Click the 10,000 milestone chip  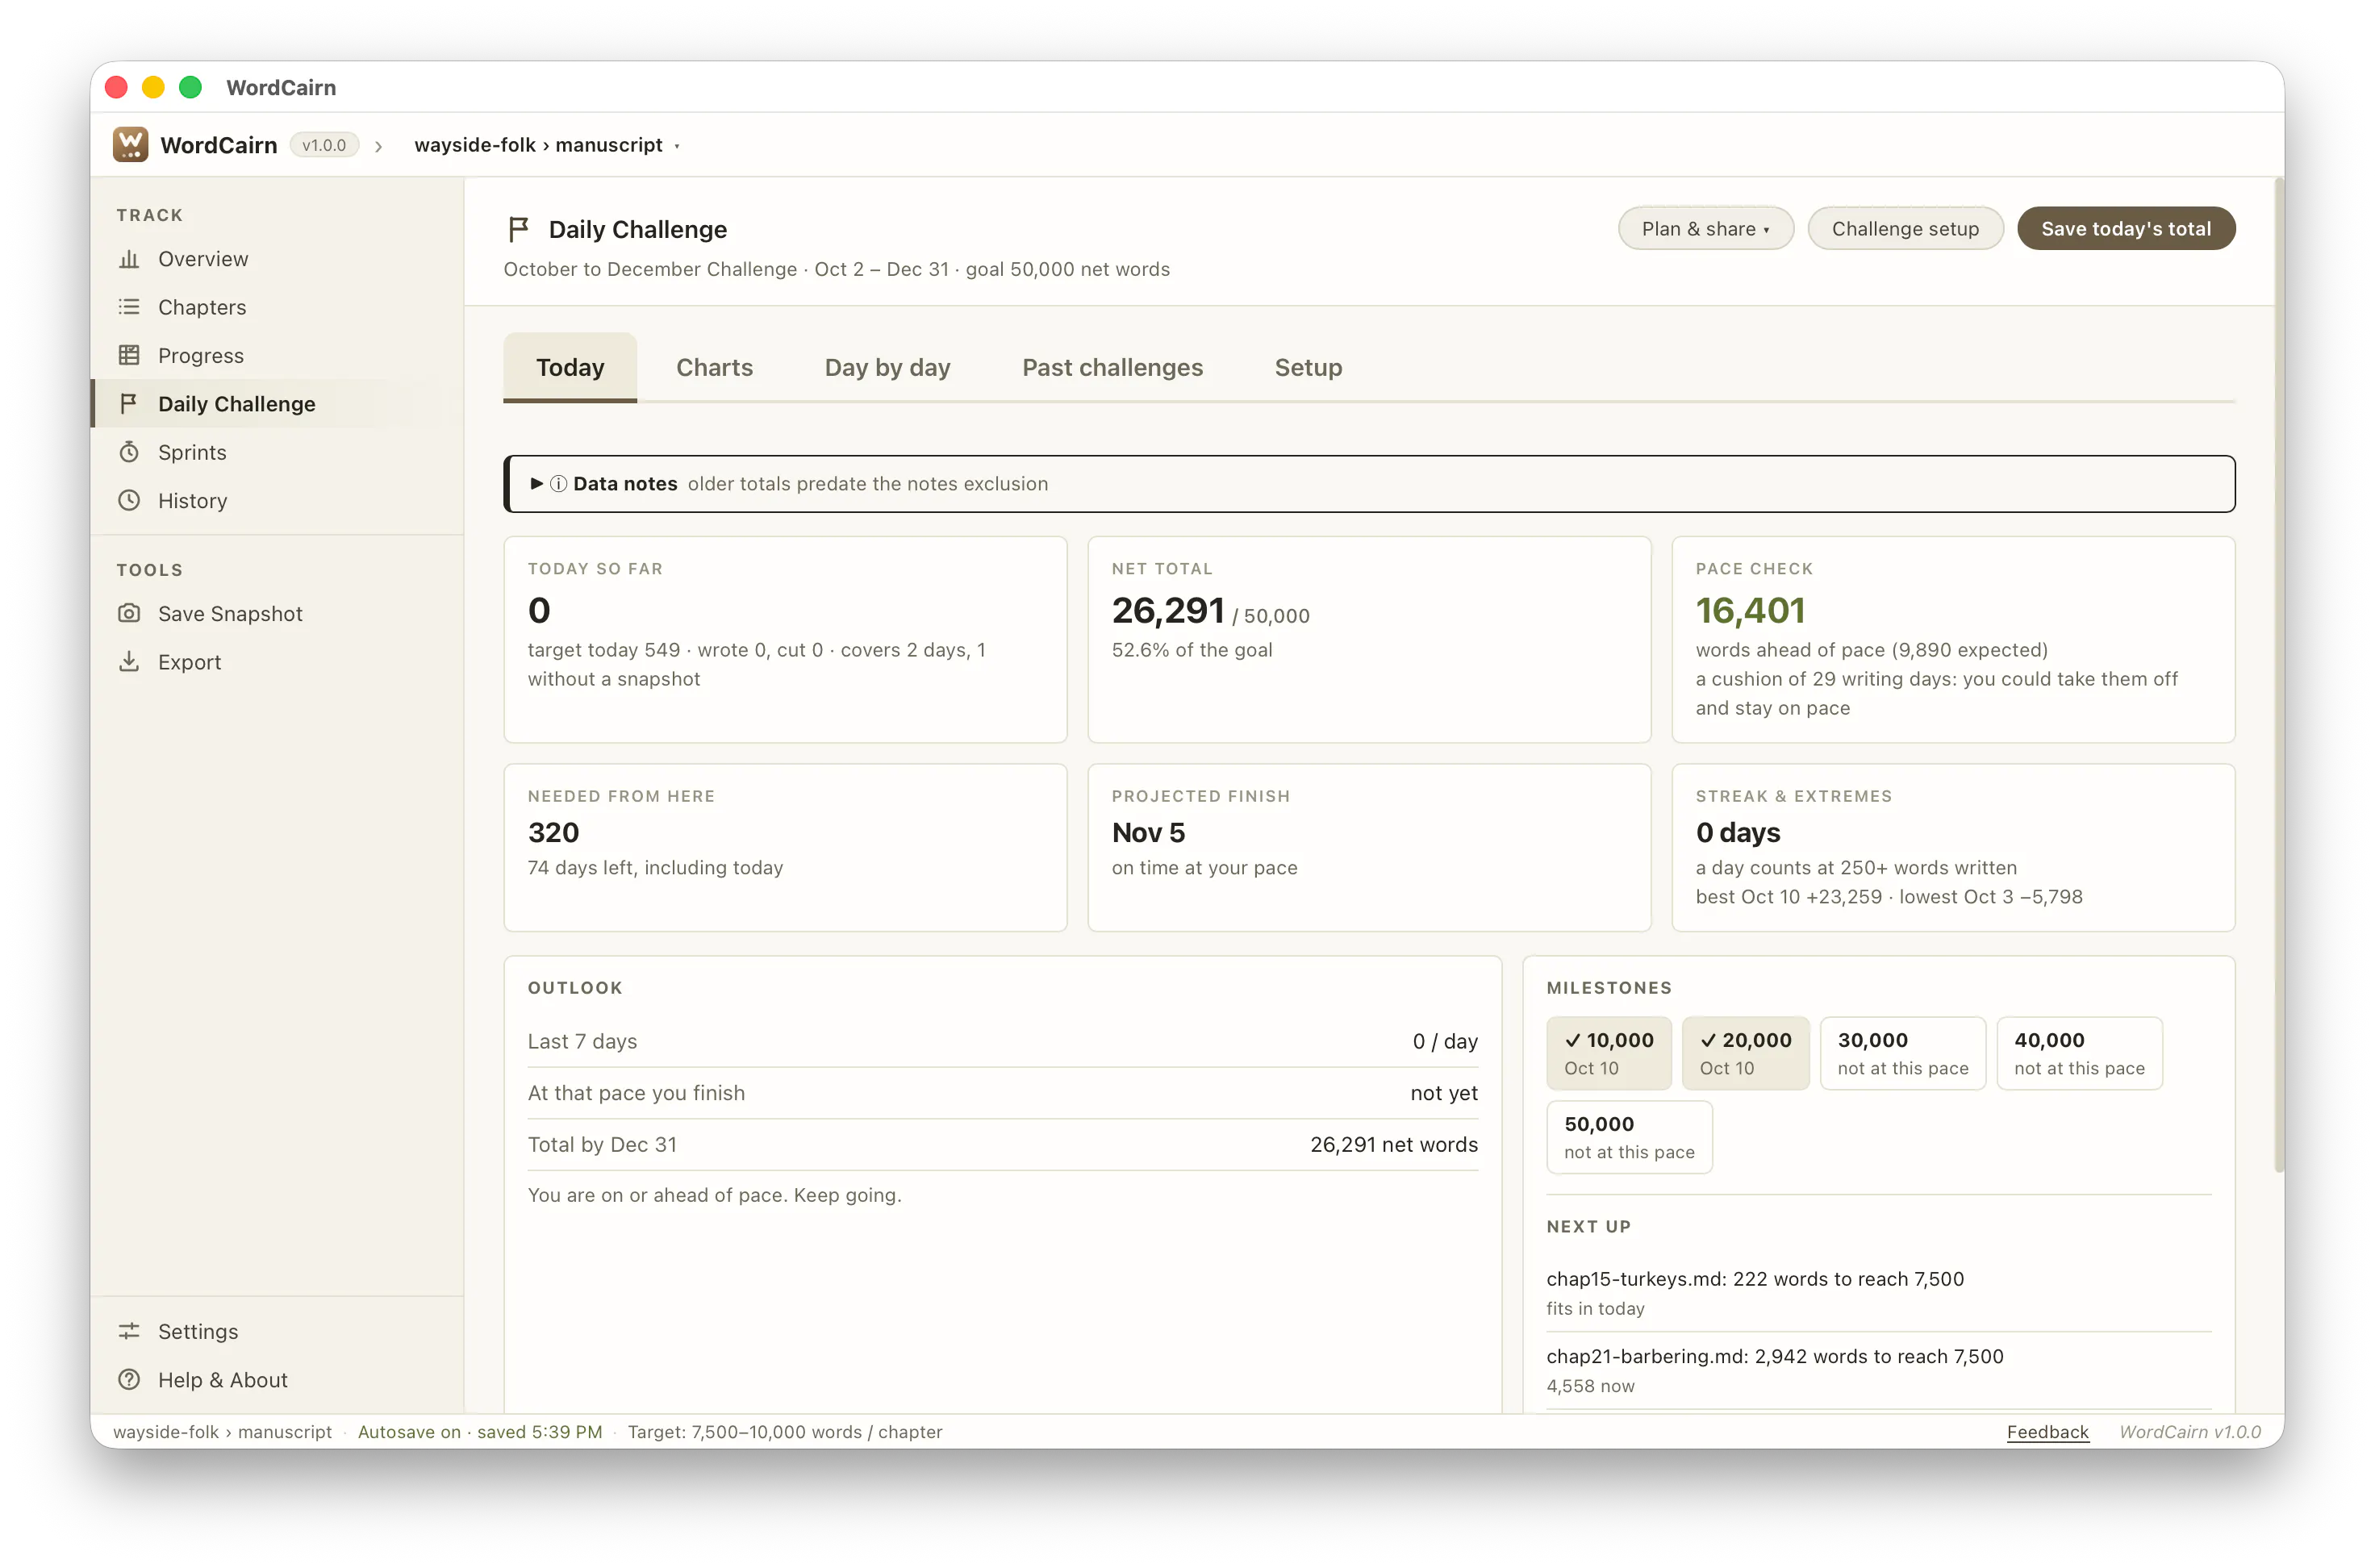click(1608, 1053)
